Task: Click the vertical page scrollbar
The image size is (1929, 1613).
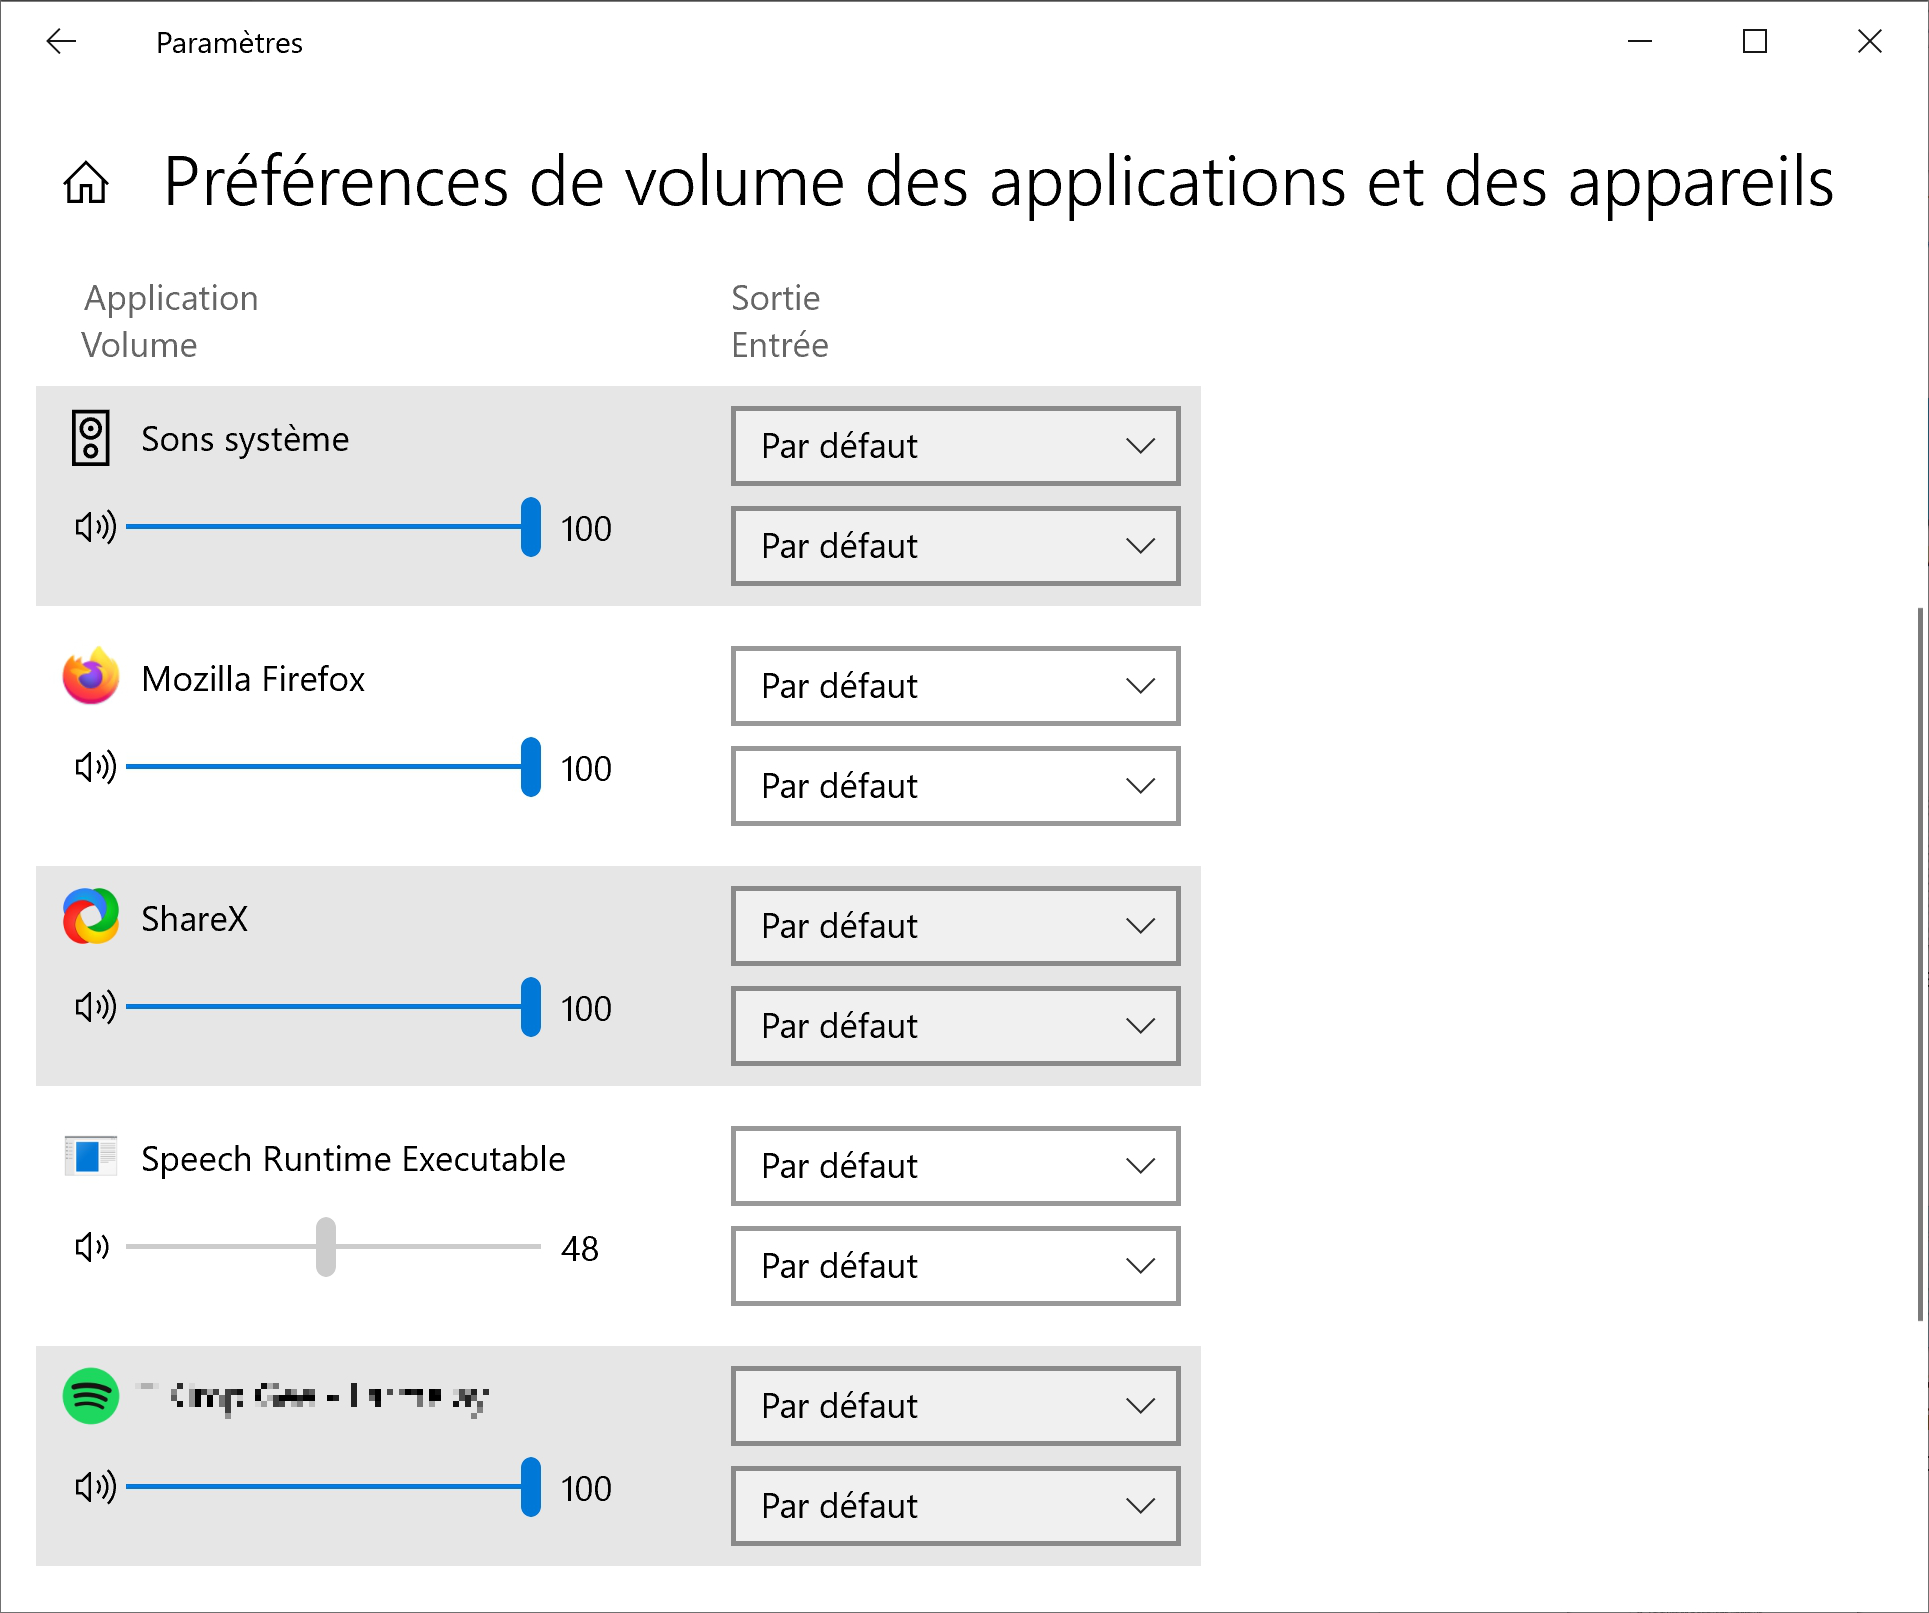Action: point(1921,965)
